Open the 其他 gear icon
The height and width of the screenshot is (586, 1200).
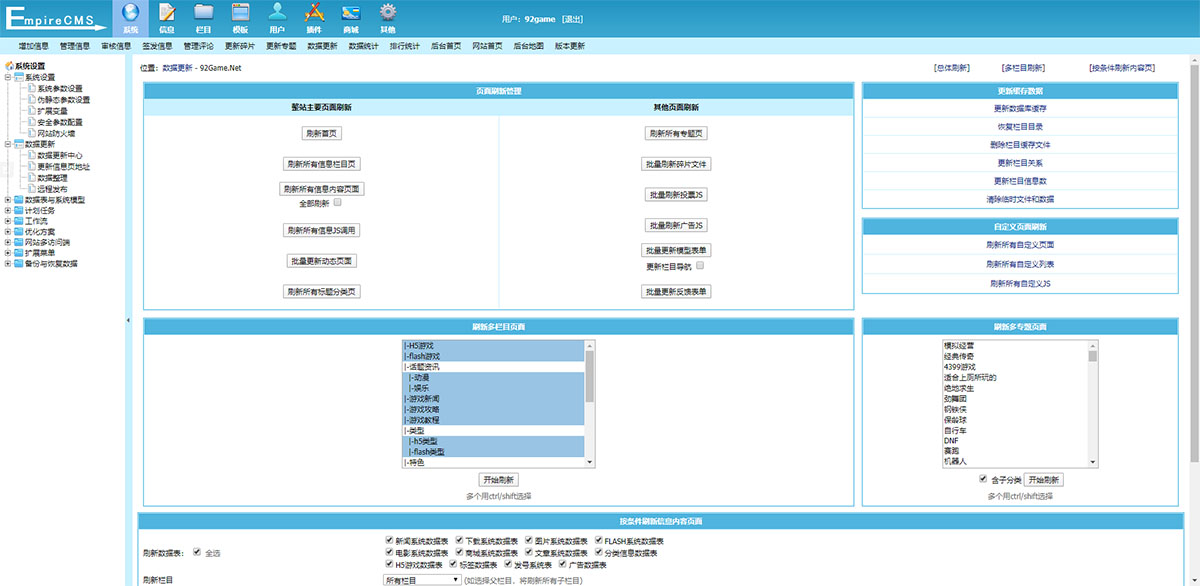point(387,13)
